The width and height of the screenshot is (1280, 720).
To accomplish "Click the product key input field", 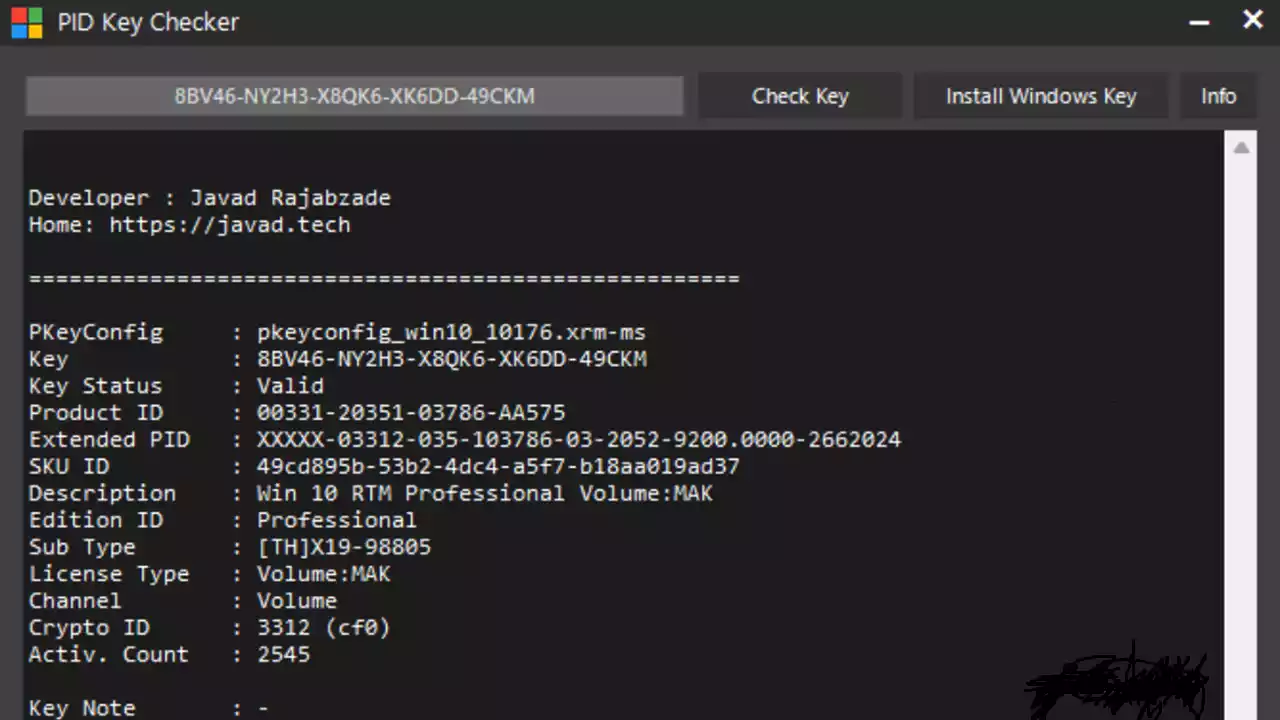I will [354, 96].
